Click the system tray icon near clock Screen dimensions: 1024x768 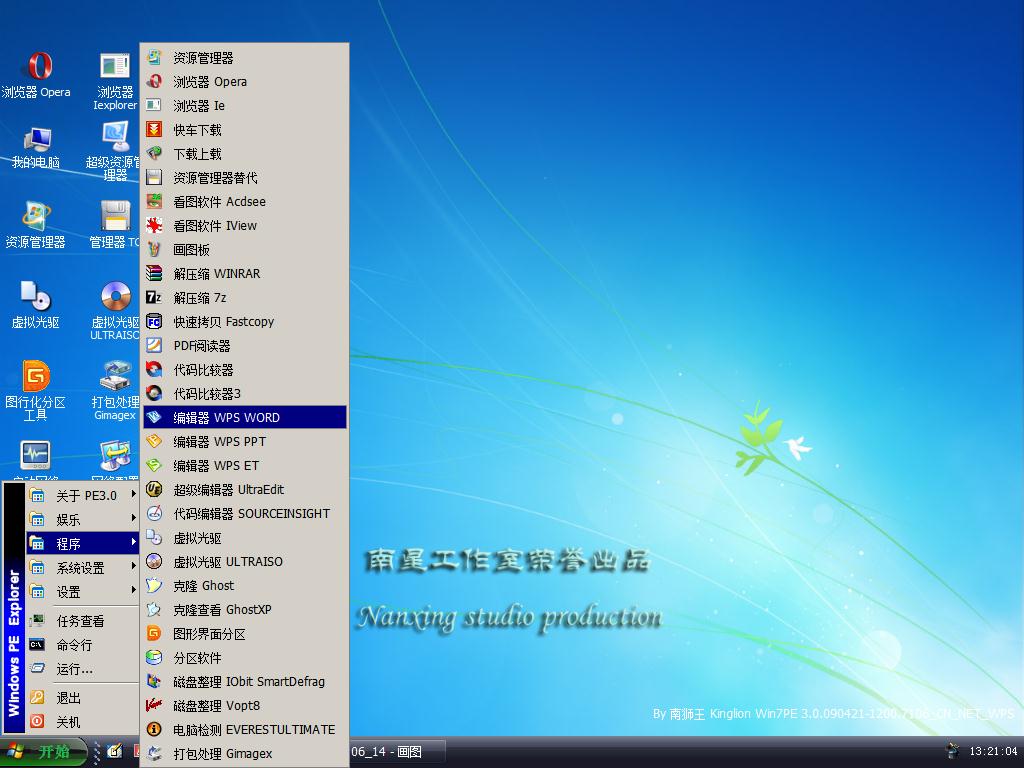pyautogui.click(x=953, y=751)
